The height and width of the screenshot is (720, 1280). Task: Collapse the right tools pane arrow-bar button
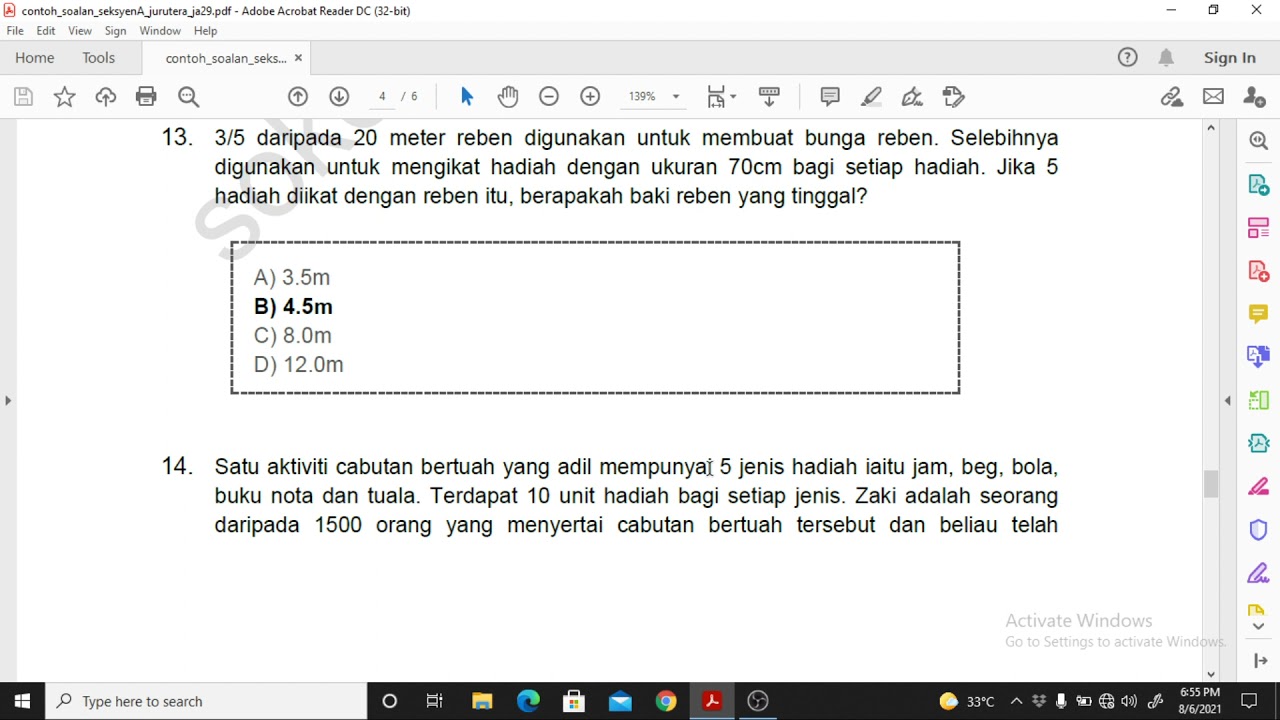(x=1259, y=661)
